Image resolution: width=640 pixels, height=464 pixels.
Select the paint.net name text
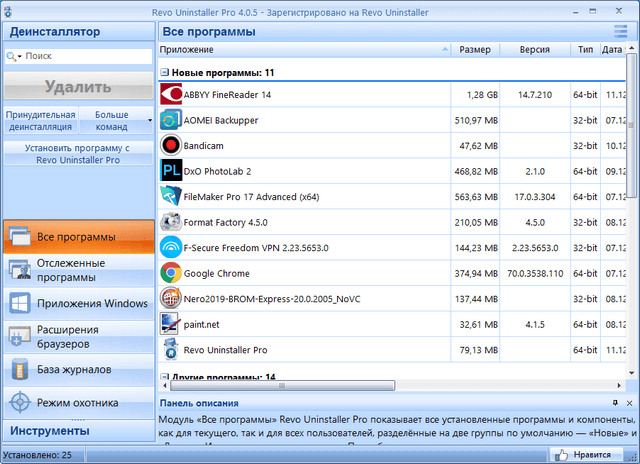[x=201, y=324]
